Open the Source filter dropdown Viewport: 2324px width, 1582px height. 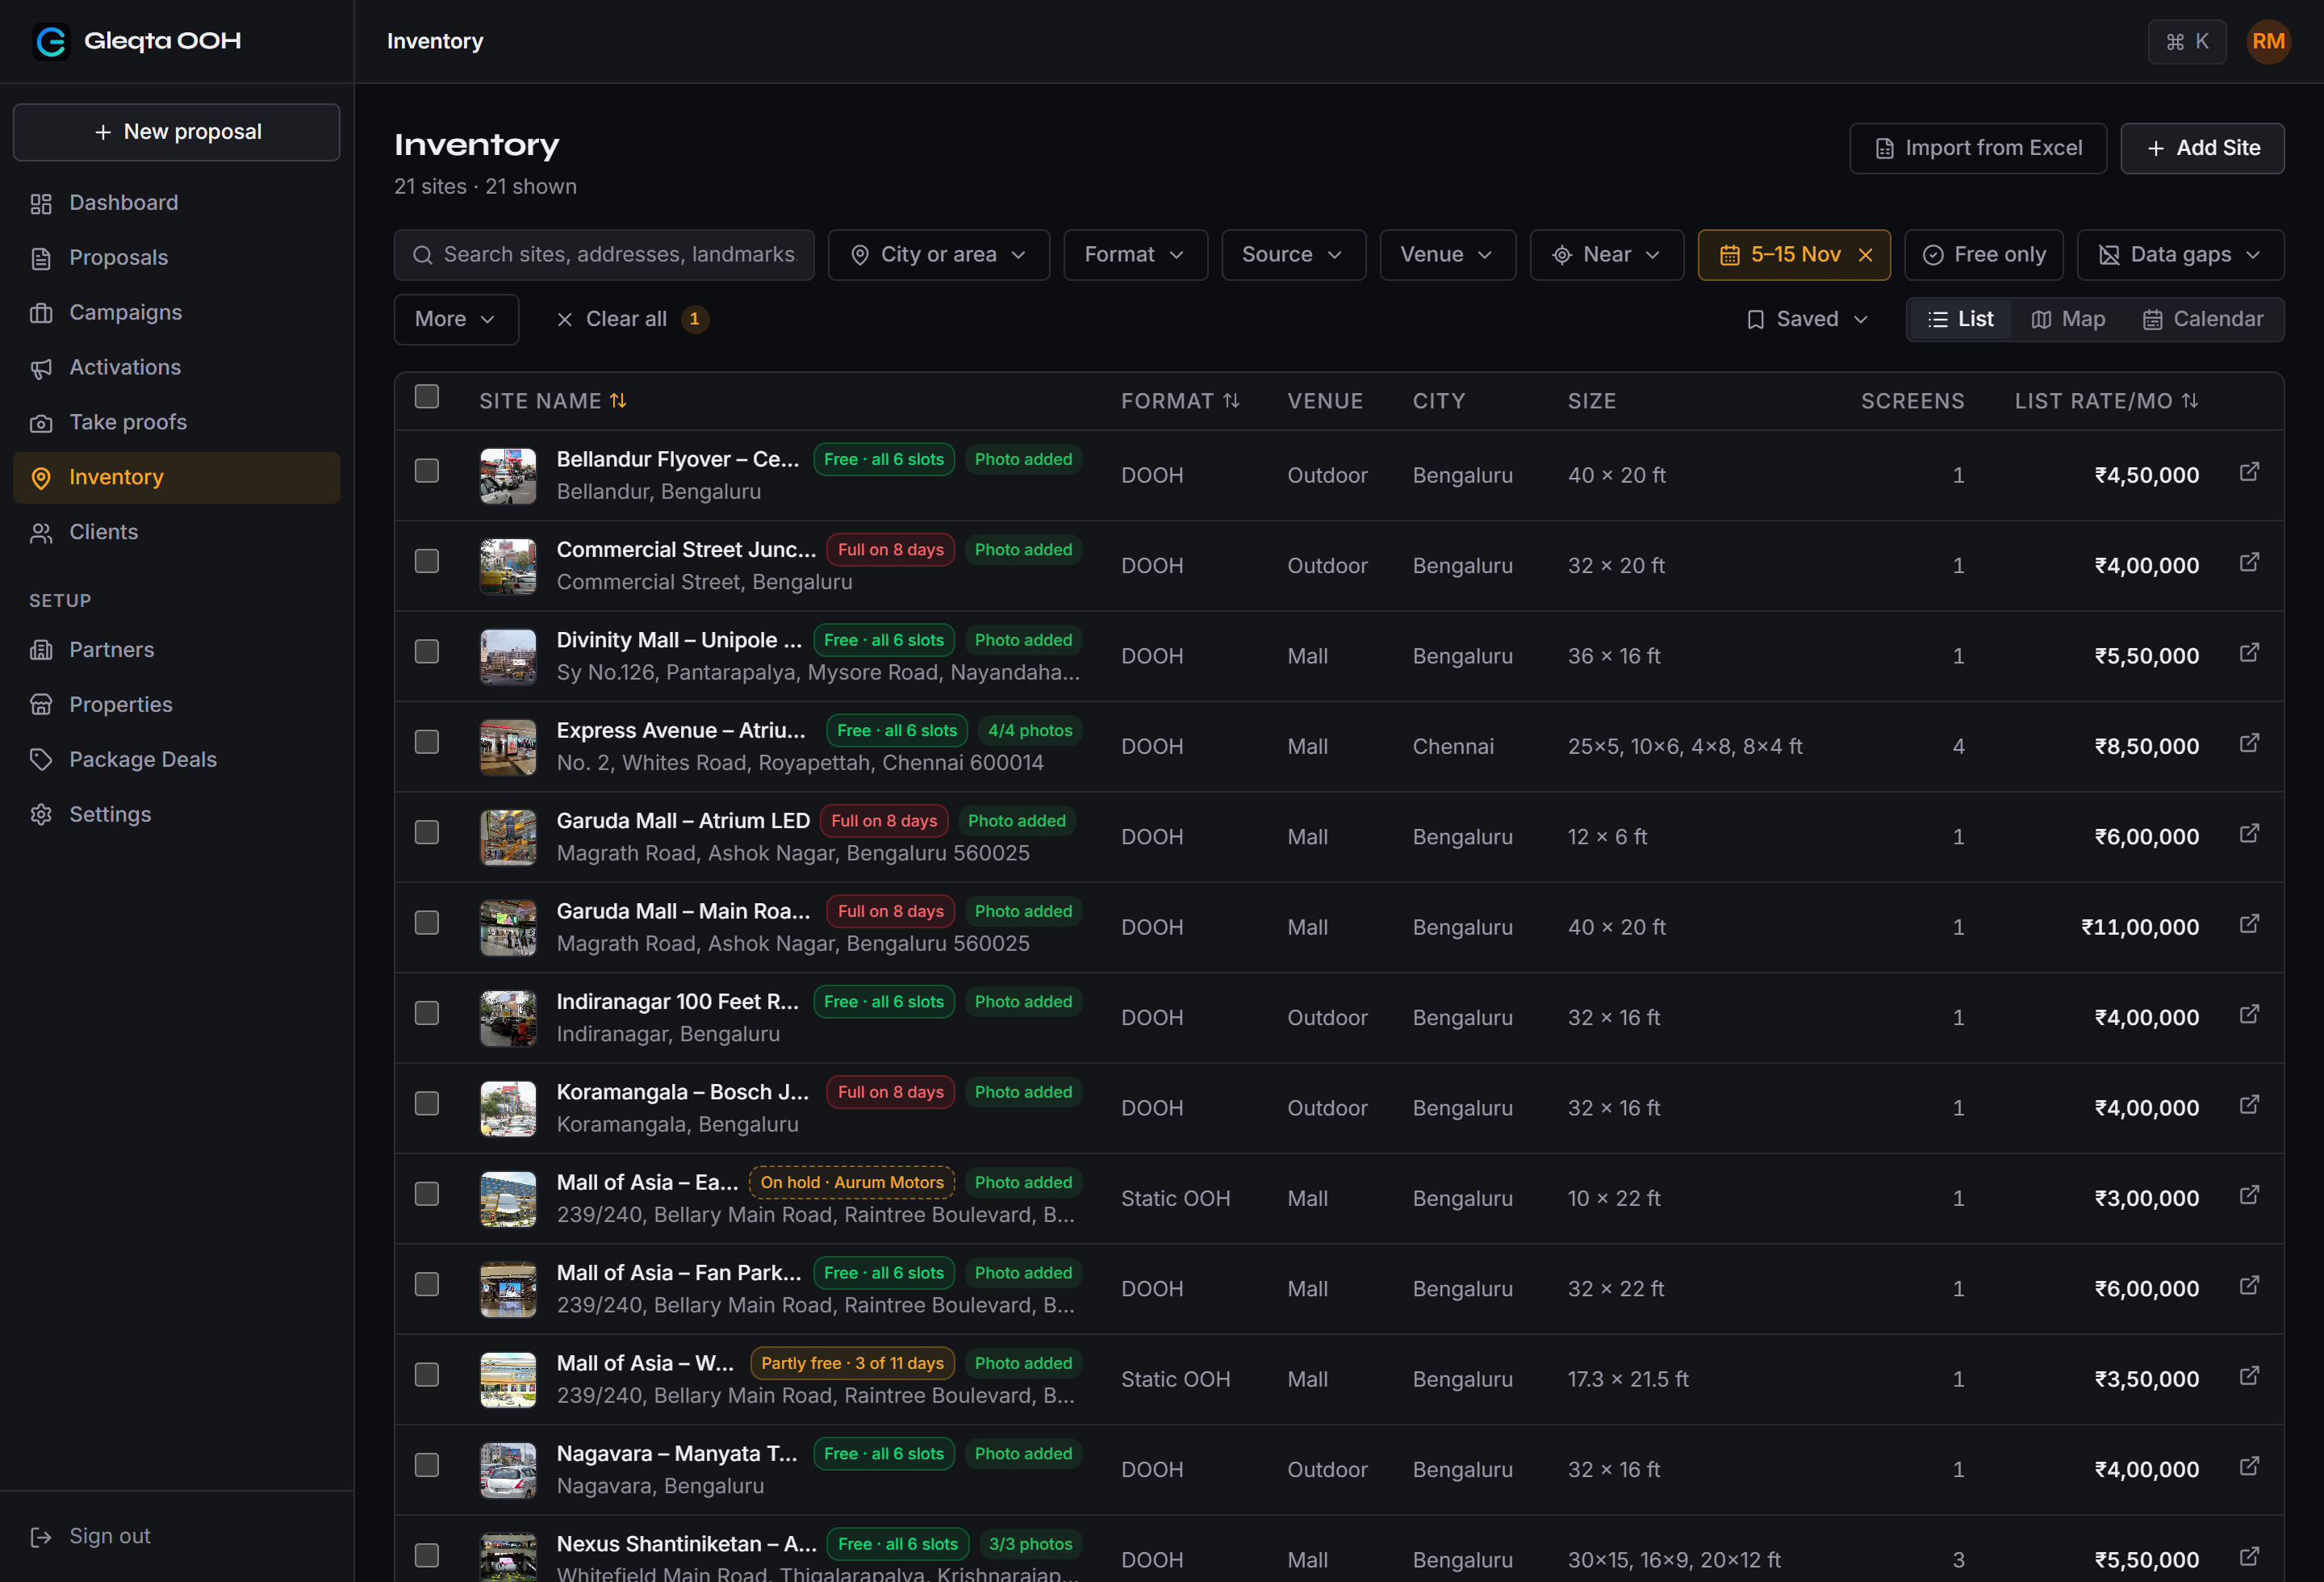point(1294,255)
